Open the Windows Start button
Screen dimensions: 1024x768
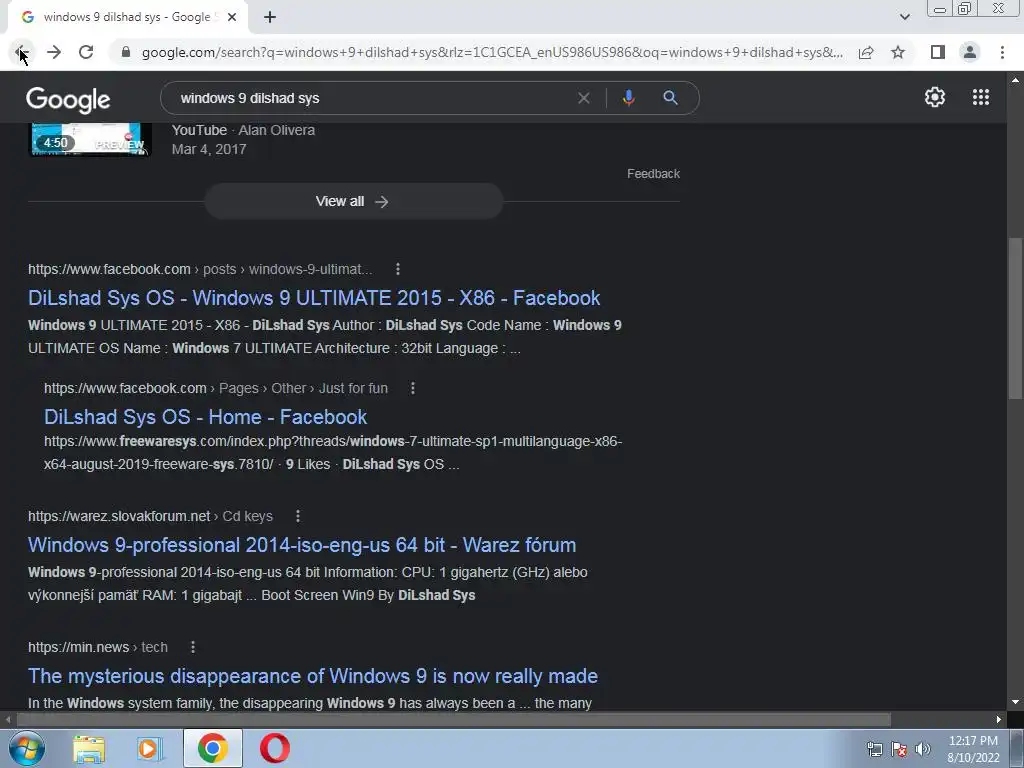pyautogui.click(x=27, y=748)
